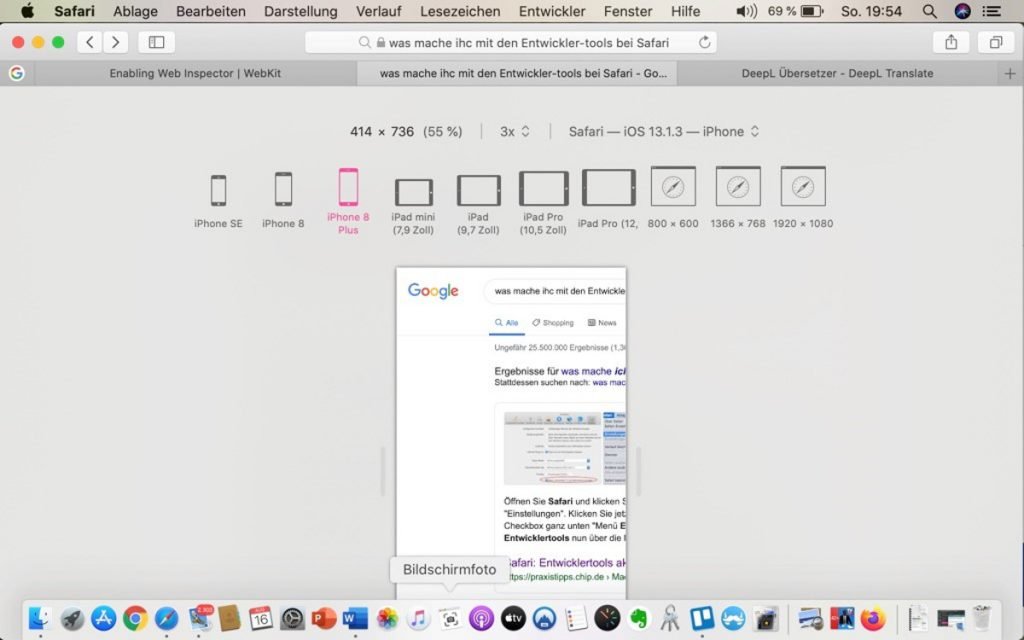Screen dimensions: 1024x640
Task: Select the Google search results tab
Action: (x=517, y=74)
